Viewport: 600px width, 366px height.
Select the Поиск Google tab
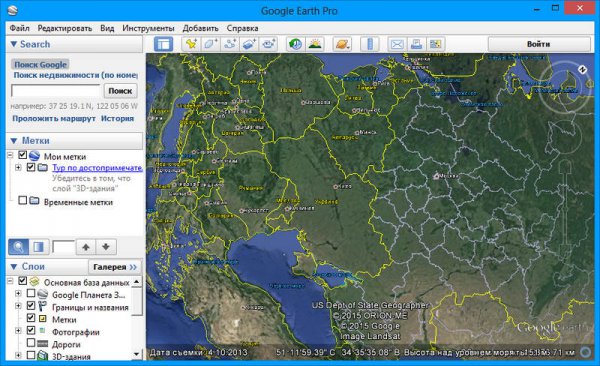click(40, 64)
